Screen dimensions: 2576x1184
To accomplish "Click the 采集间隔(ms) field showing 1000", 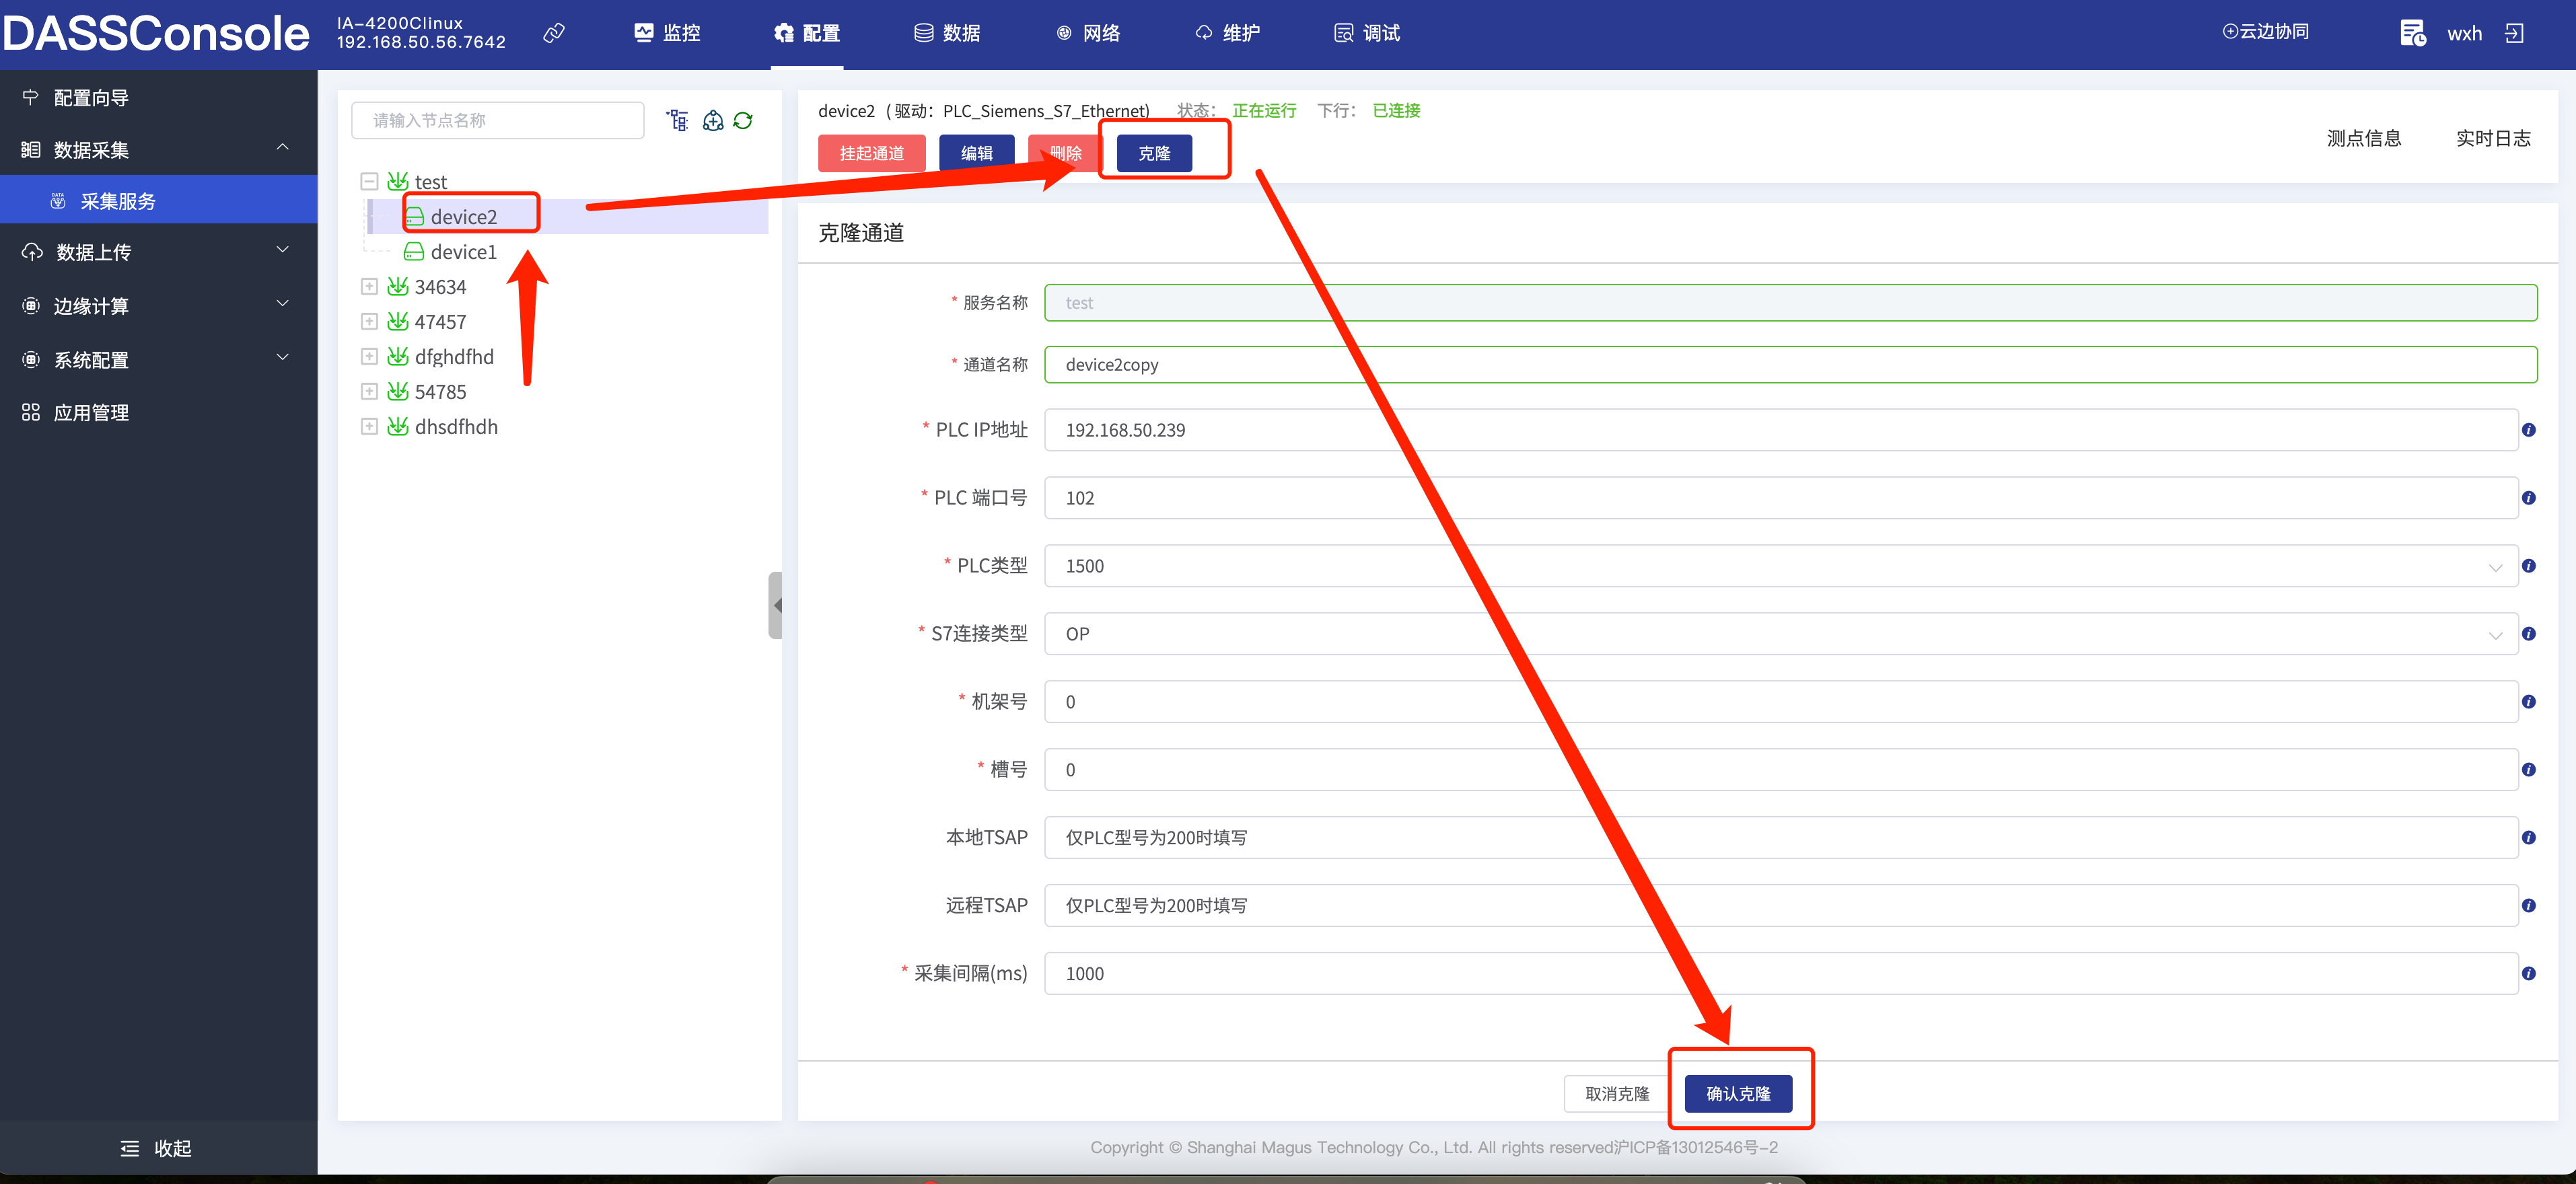I will [1781, 974].
